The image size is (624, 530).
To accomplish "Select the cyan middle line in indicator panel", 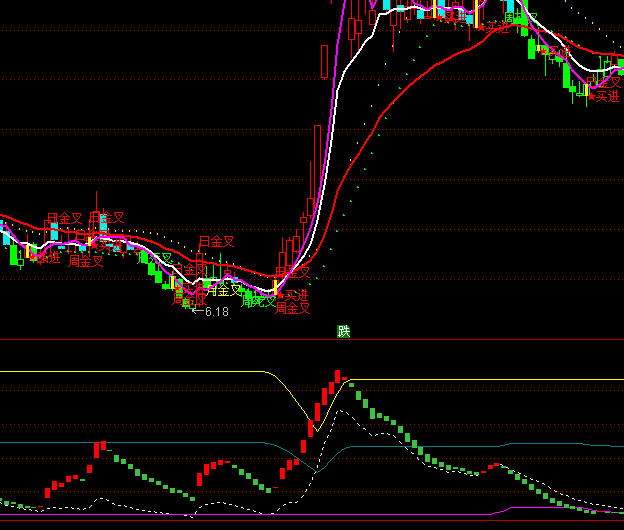I will (150, 441).
